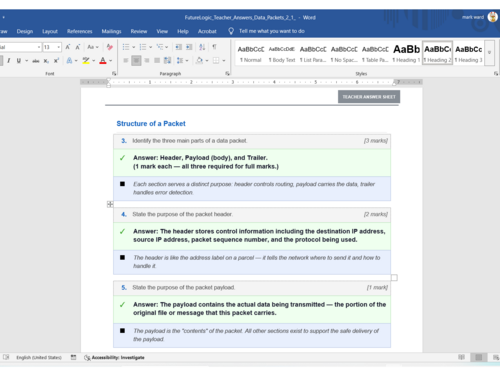Screen dimensions: 500x375
Task: Apply text effects and typography
Action: [x=69, y=61]
